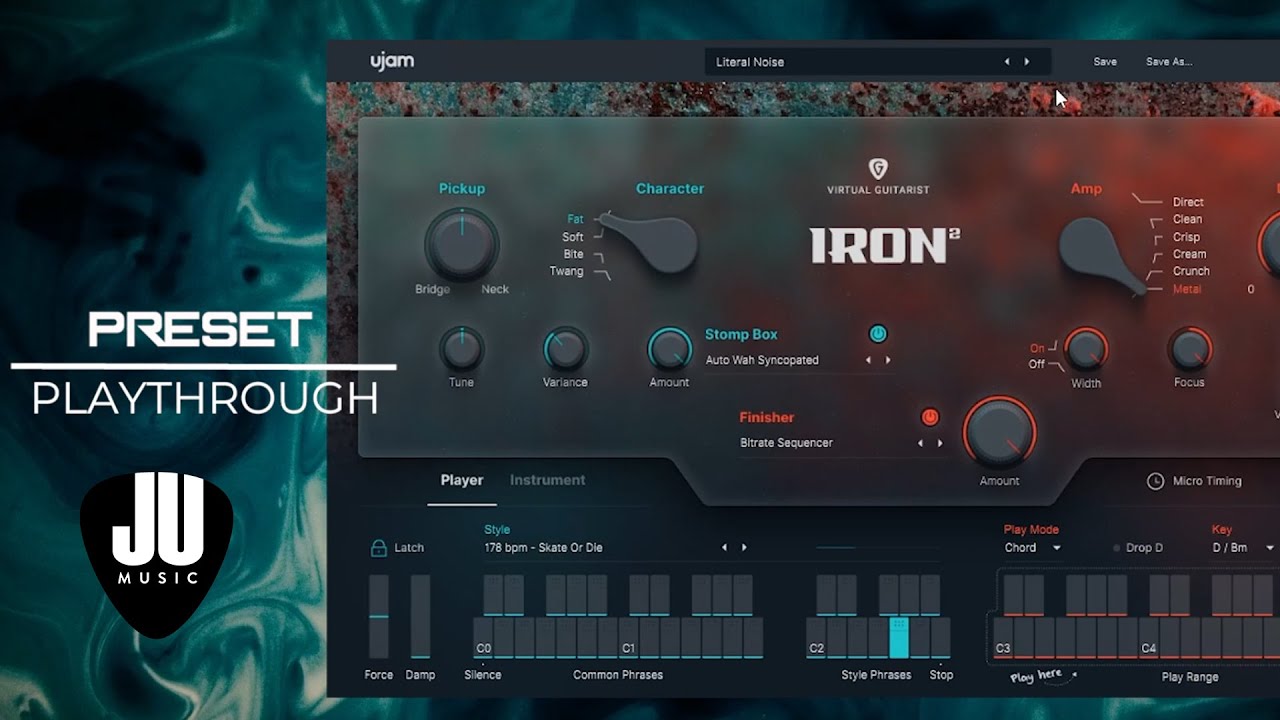Viewport: 1280px width, 720px height.
Task: Click the C3 play range key
Action: pos(1003,638)
